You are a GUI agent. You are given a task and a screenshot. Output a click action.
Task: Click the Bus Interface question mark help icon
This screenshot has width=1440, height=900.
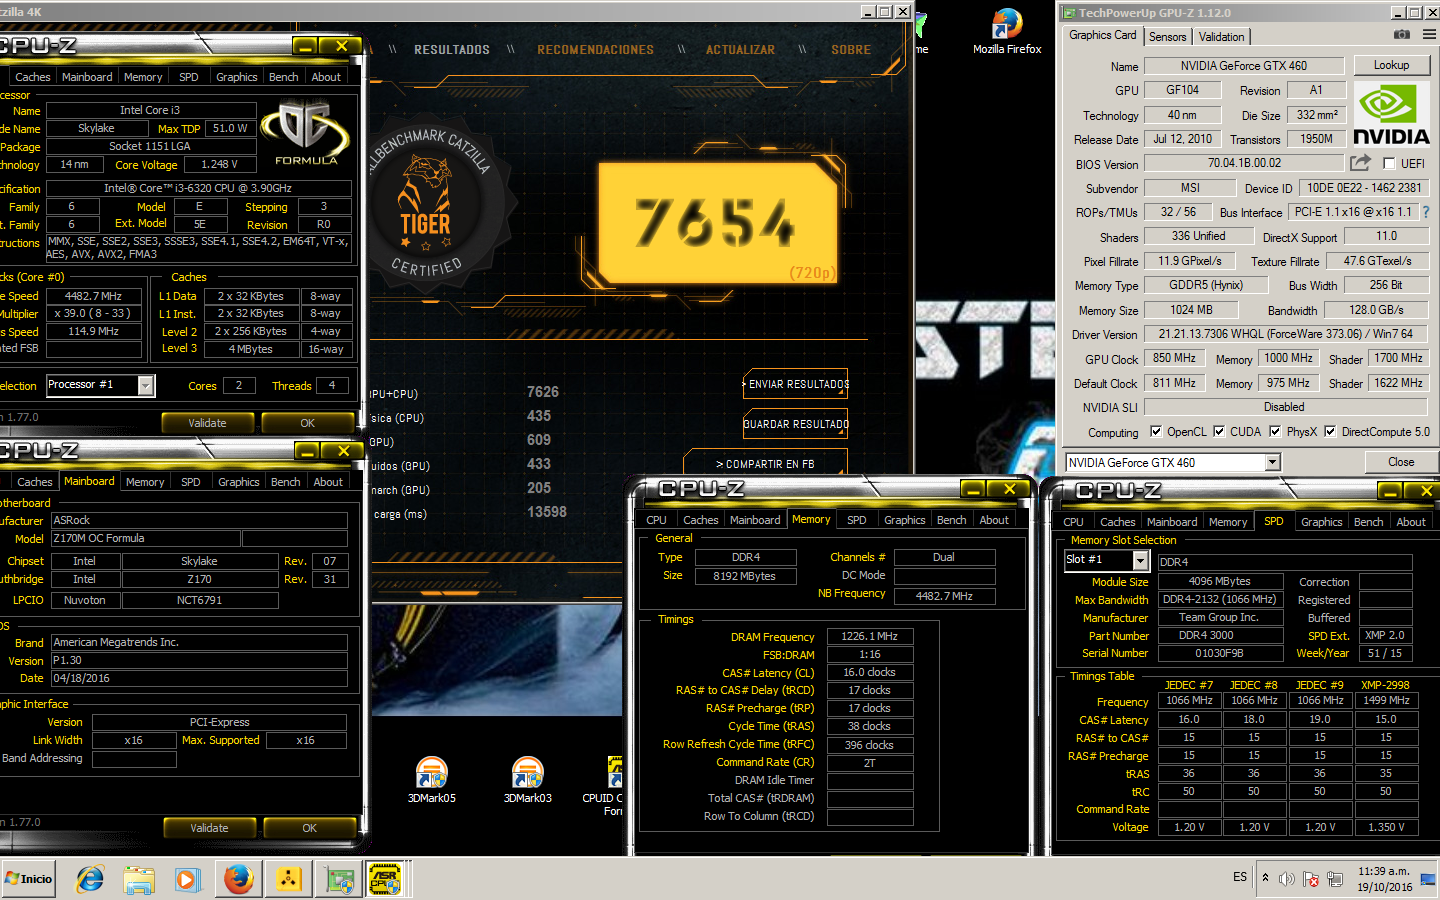click(x=1426, y=212)
